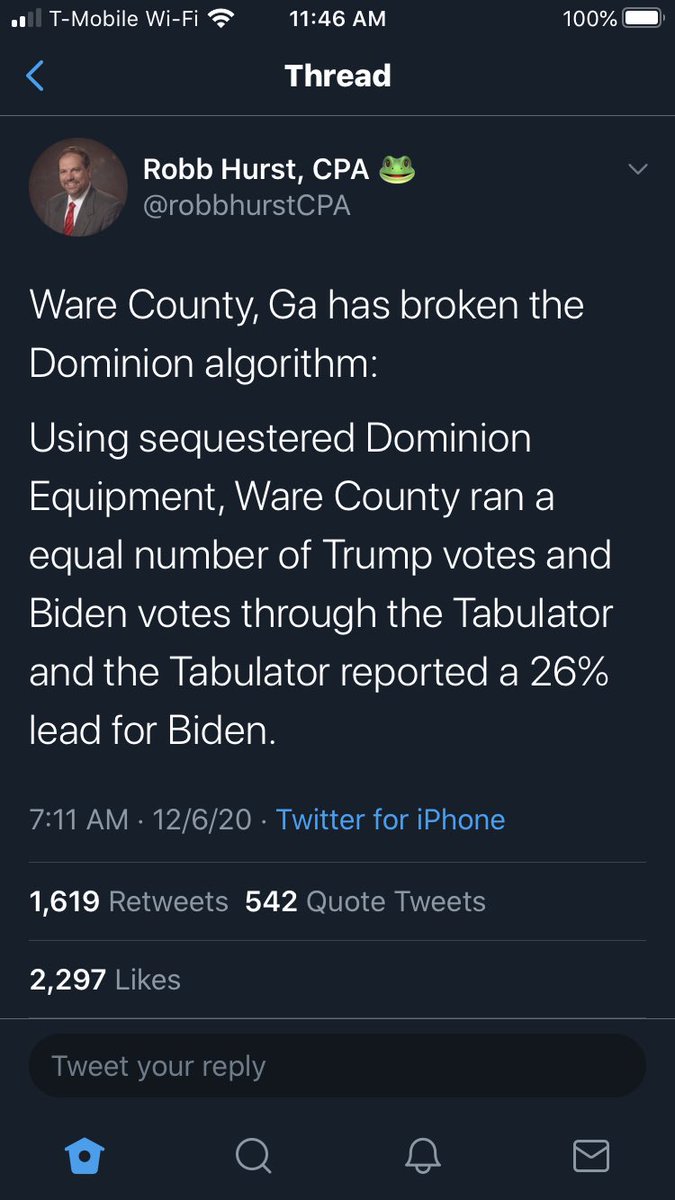Expand the tweet options chevron

click(x=638, y=169)
